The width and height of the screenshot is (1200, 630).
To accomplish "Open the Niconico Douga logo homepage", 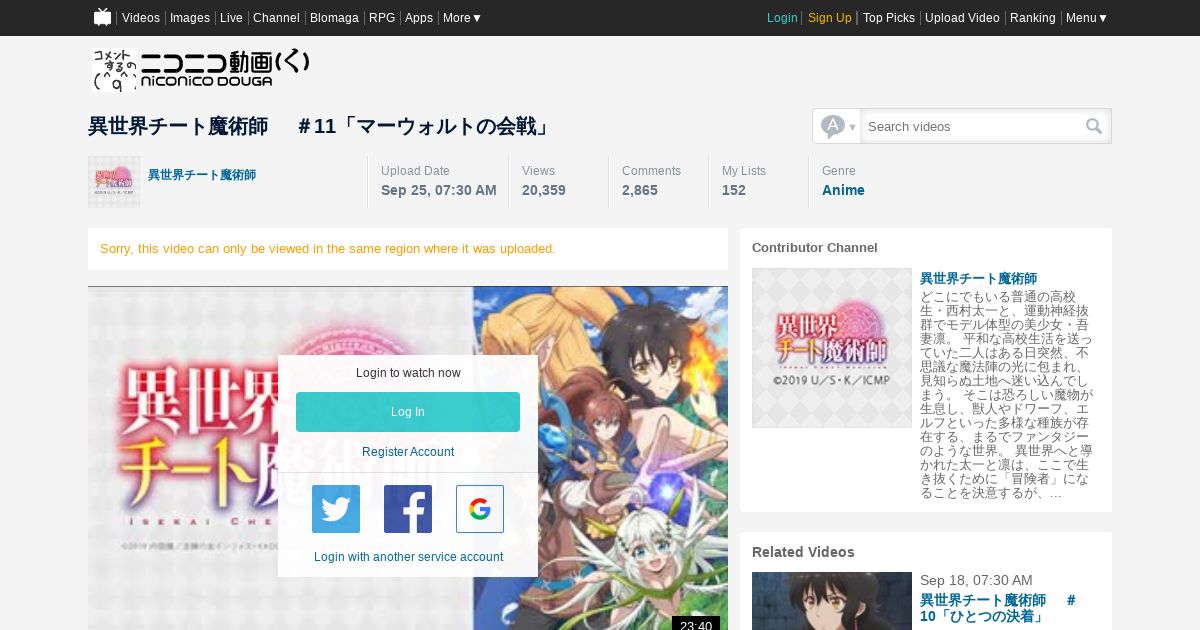I will point(200,69).
